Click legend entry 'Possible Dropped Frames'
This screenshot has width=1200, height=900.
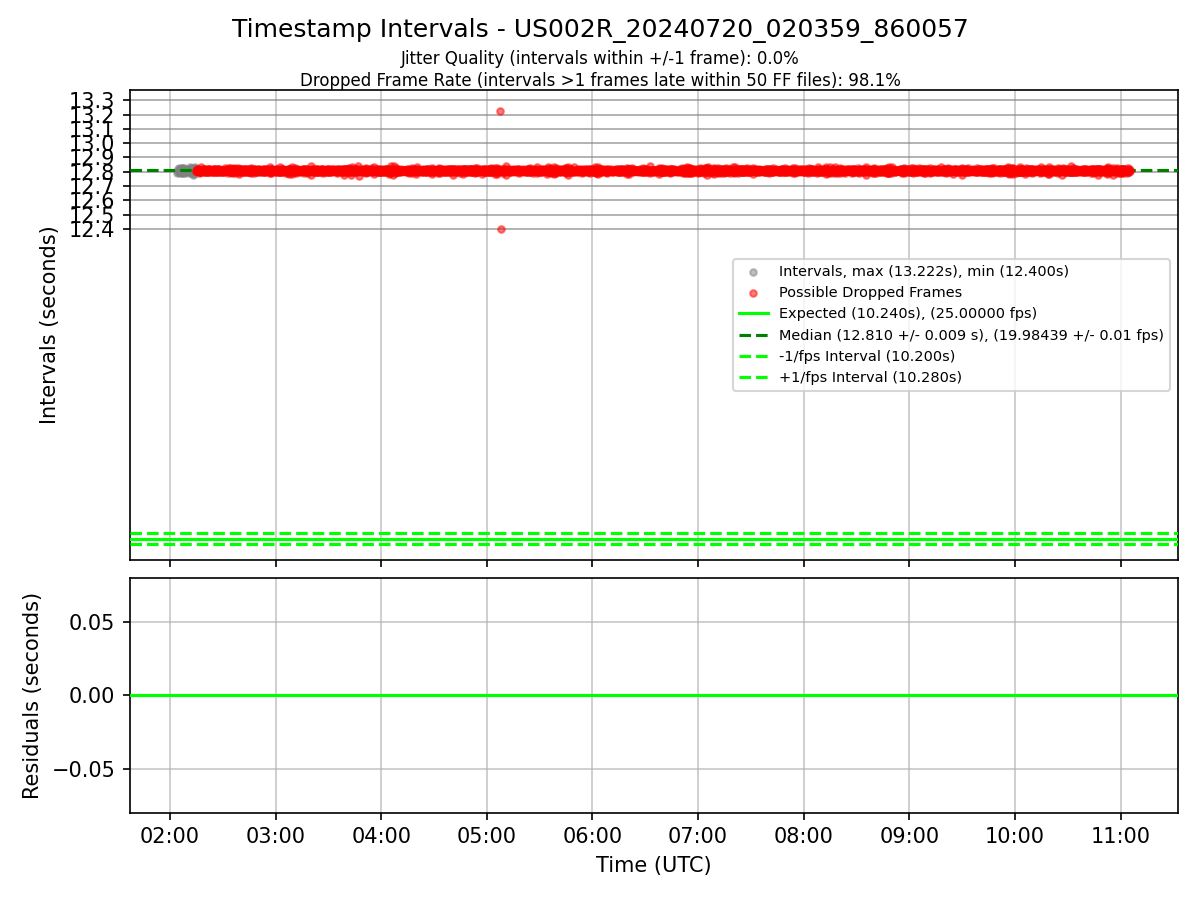click(x=870, y=292)
